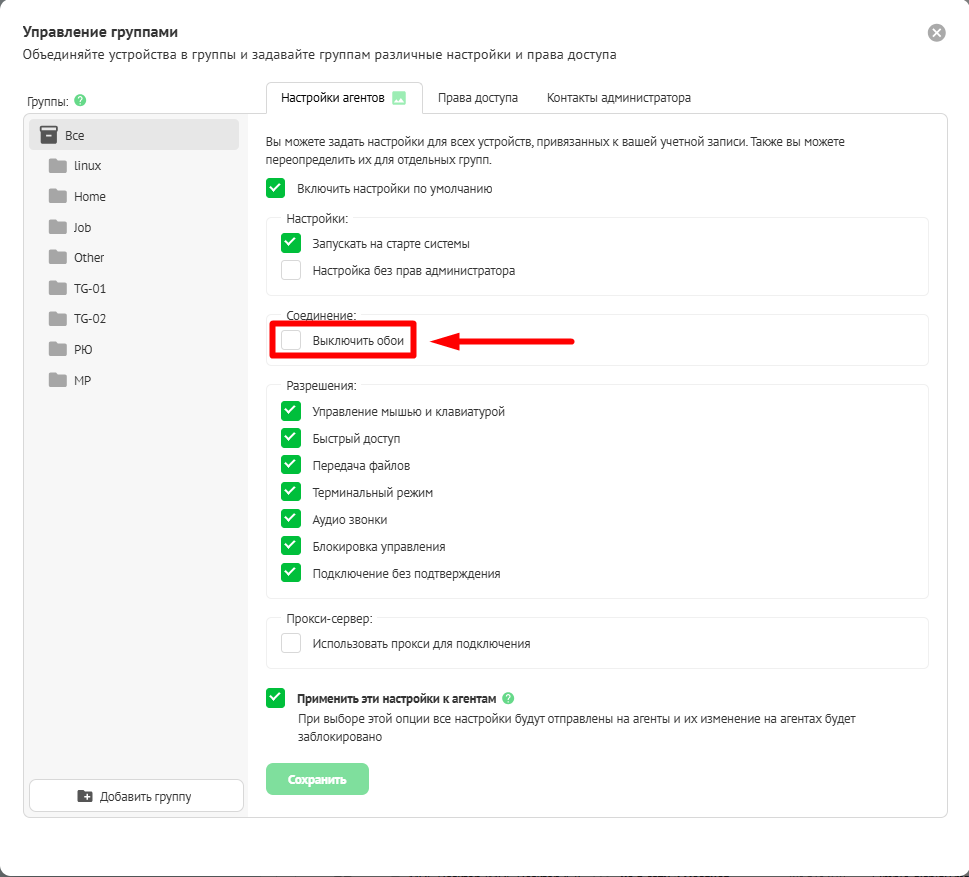Open the Контакты администратора tab

[x=618, y=98]
